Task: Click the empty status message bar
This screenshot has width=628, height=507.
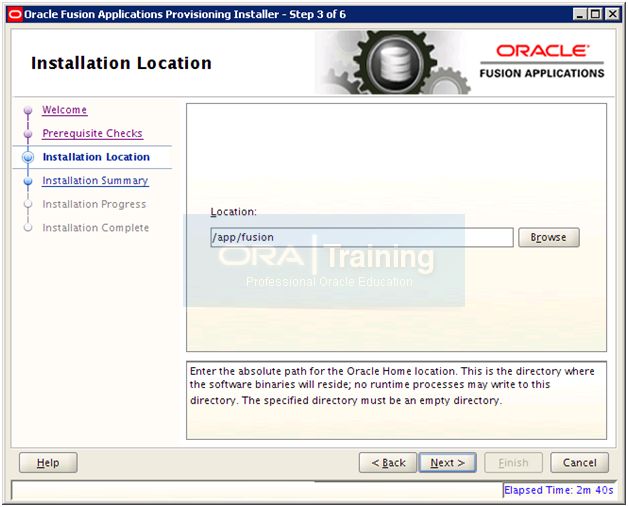Action: point(256,490)
